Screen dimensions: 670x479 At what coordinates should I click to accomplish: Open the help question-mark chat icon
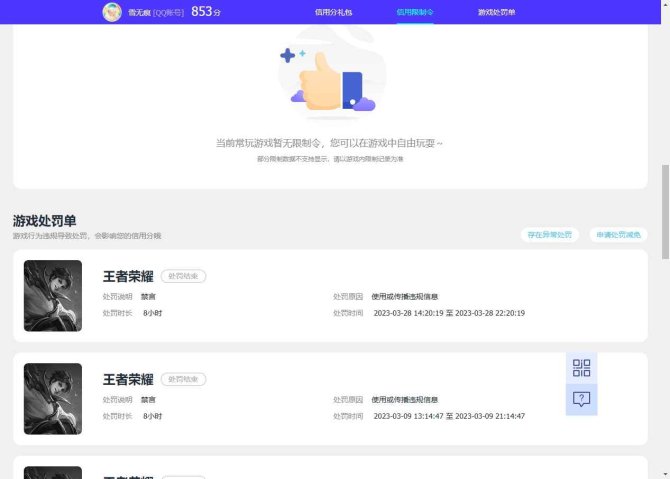pyautogui.click(x=581, y=399)
